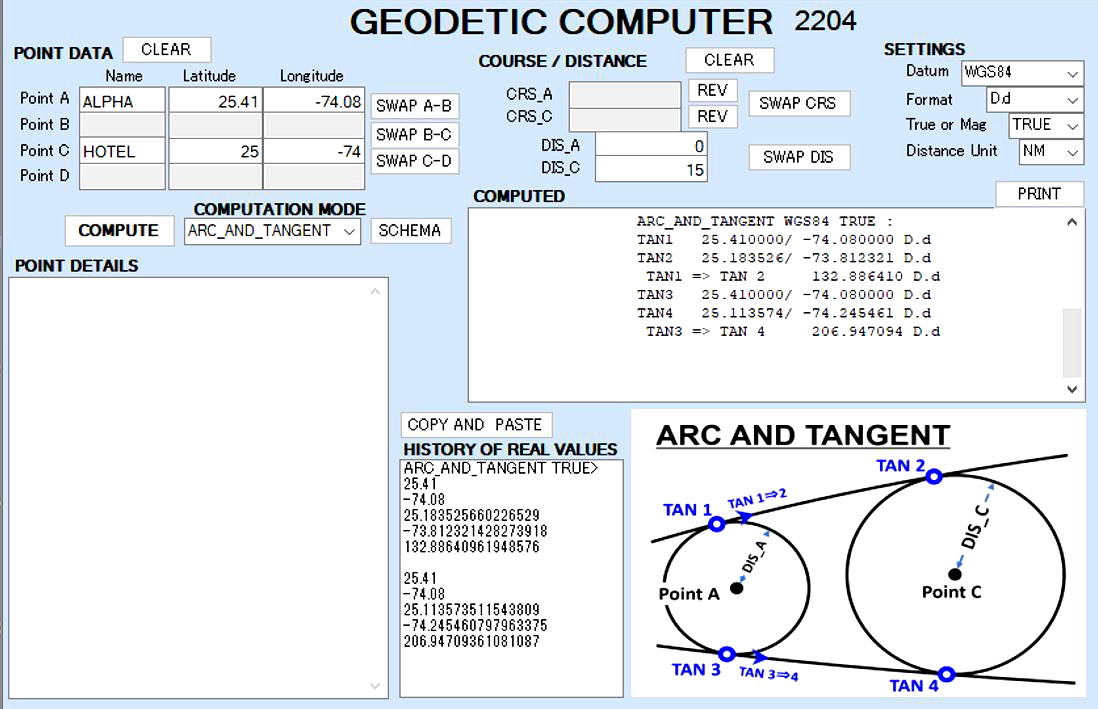Click the TAN2 coordinates line in COMPUTED

click(784, 258)
